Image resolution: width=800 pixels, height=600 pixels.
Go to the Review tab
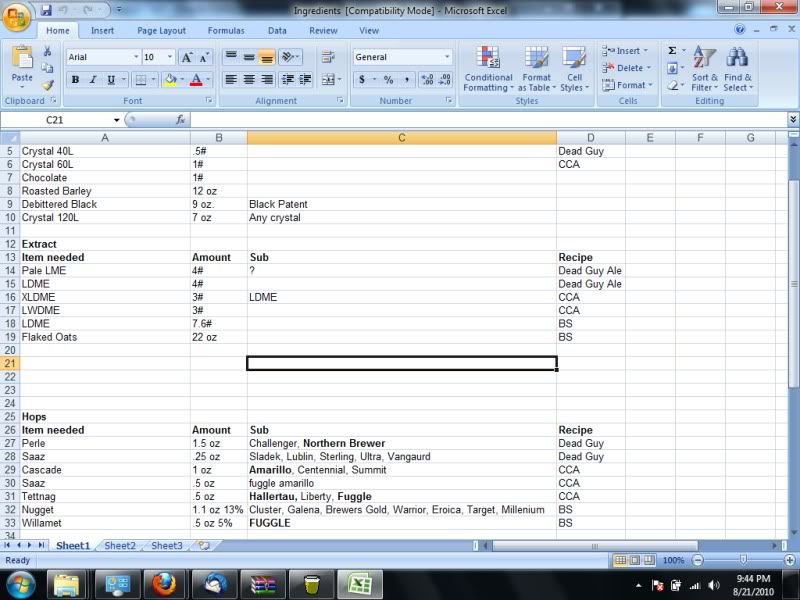coord(323,31)
